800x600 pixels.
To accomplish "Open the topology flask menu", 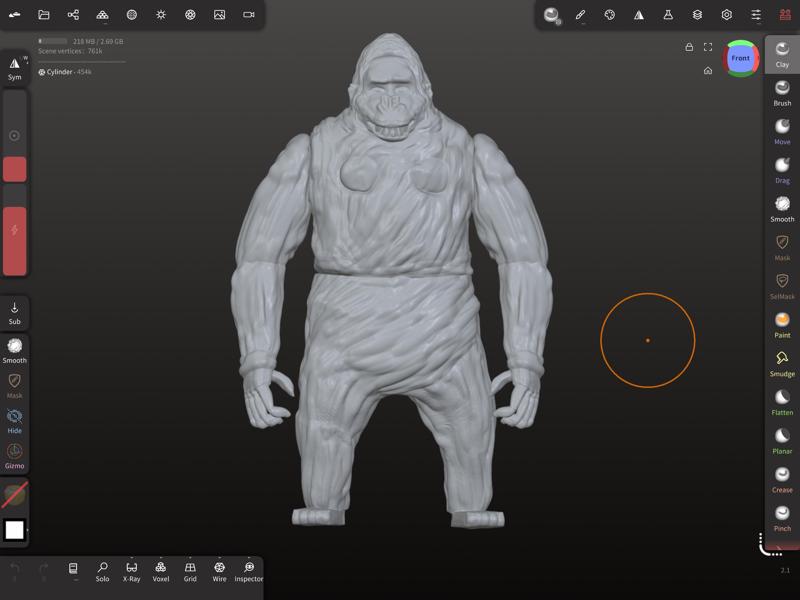I will click(668, 15).
